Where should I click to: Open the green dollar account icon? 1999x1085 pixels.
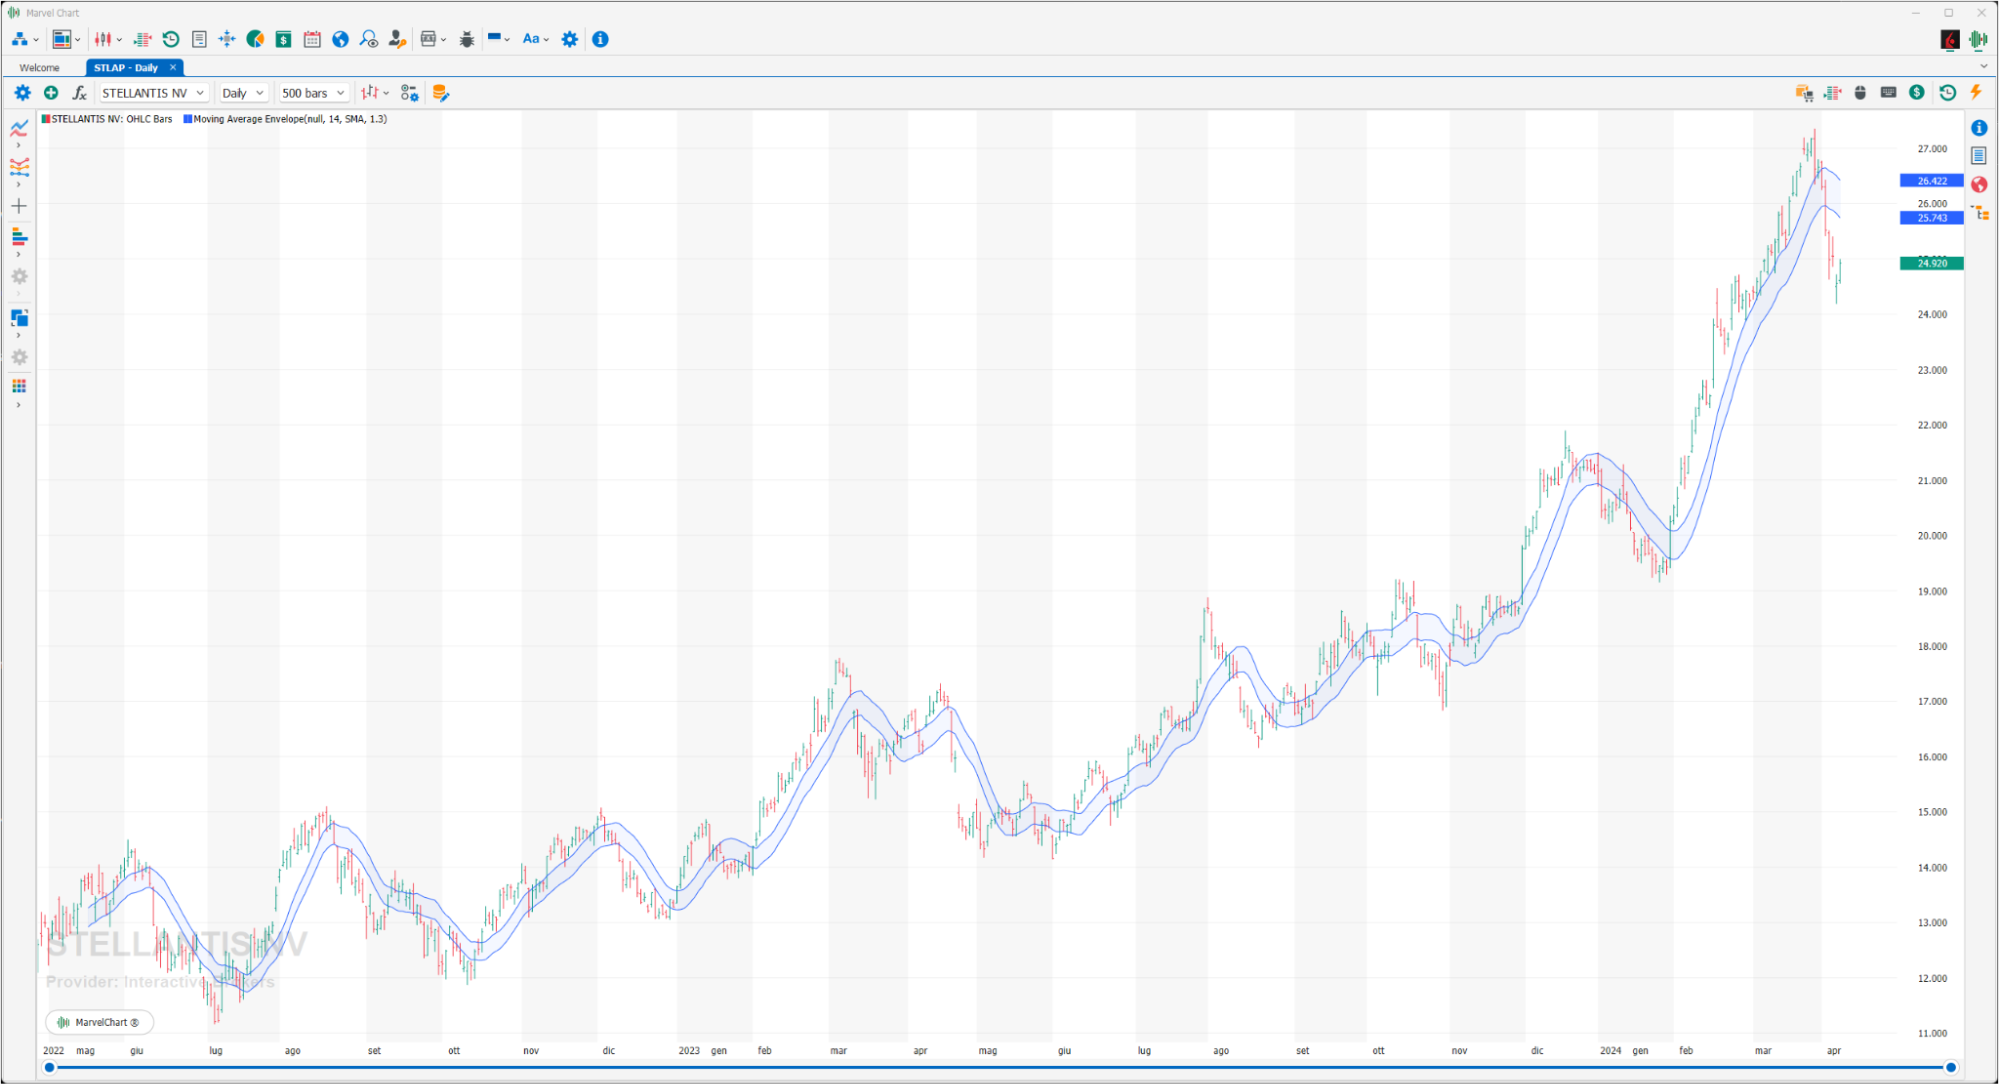point(284,39)
